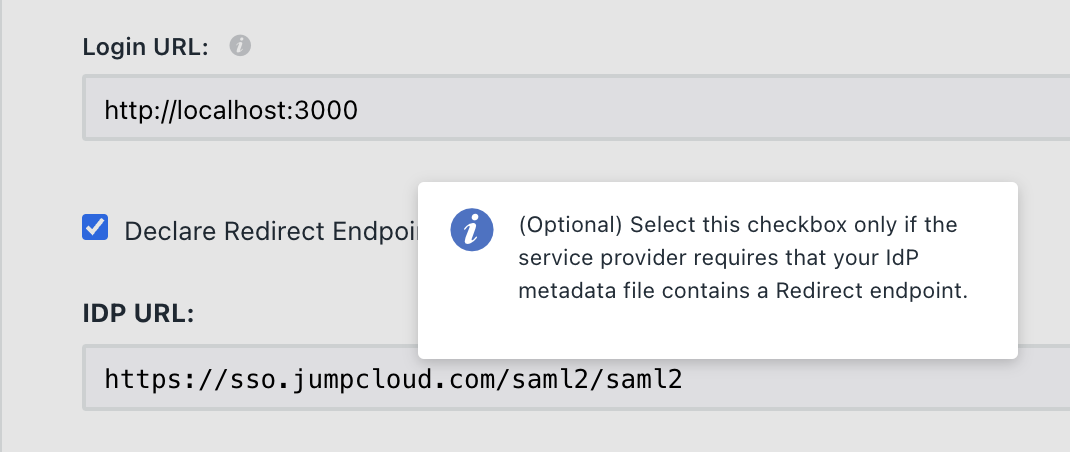Click the tooltip's Optional description text
The width and height of the screenshot is (1070, 452).
coord(740,257)
